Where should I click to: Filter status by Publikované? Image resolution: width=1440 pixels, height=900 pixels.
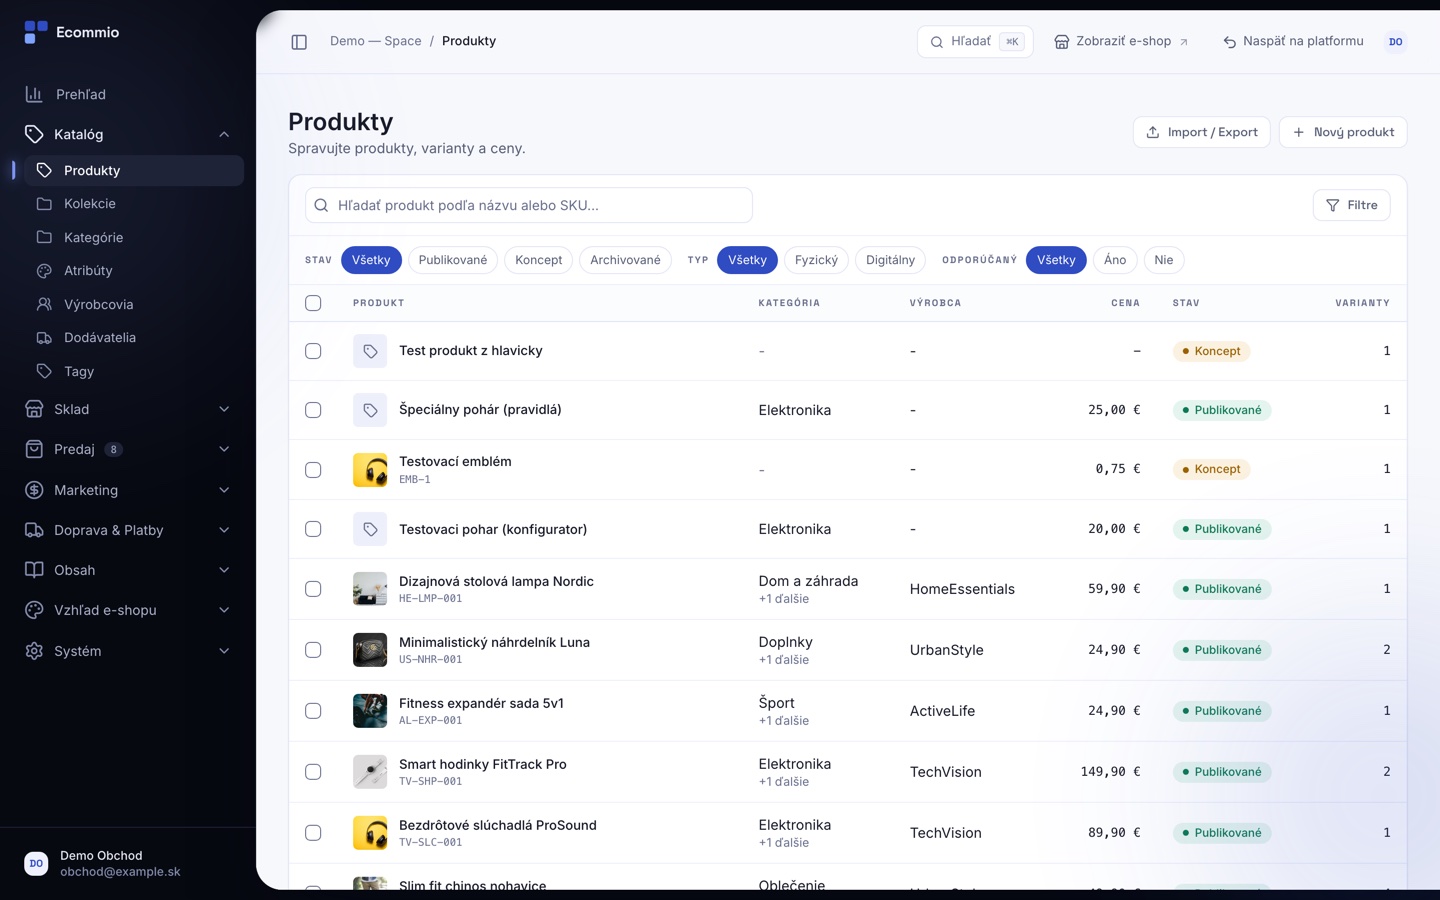[x=453, y=260]
